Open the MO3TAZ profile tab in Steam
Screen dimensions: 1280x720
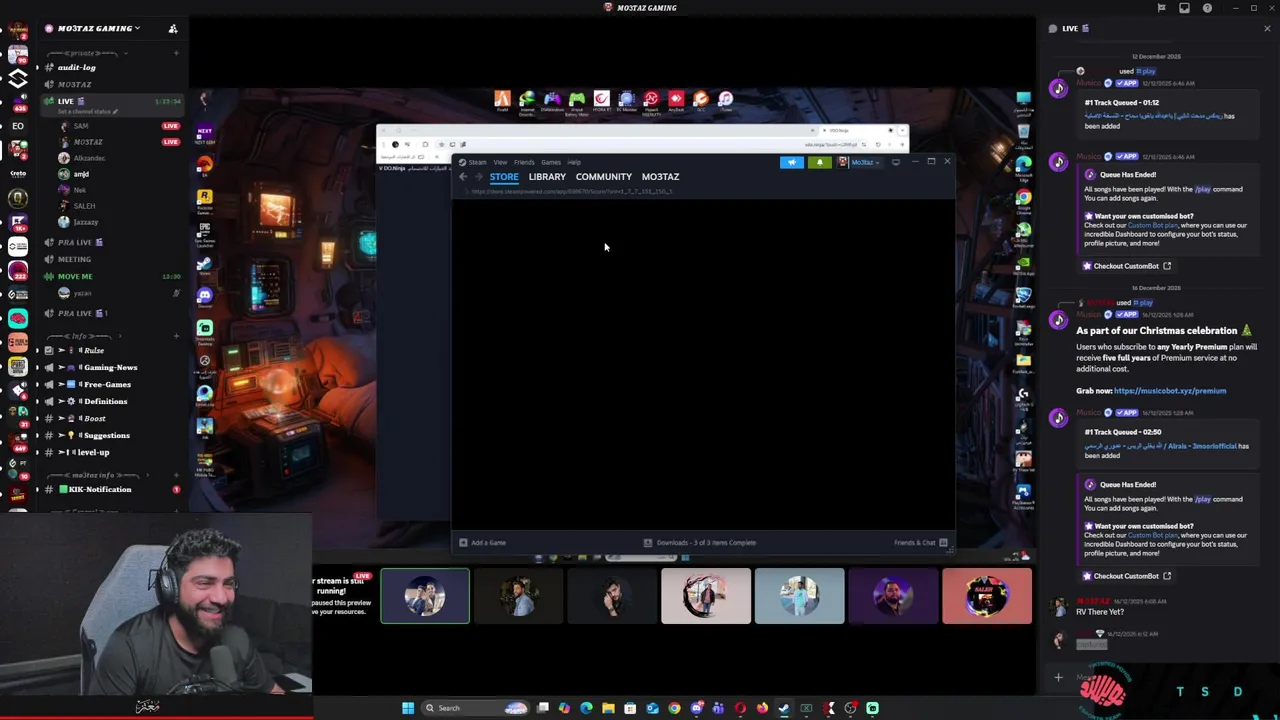(660, 177)
